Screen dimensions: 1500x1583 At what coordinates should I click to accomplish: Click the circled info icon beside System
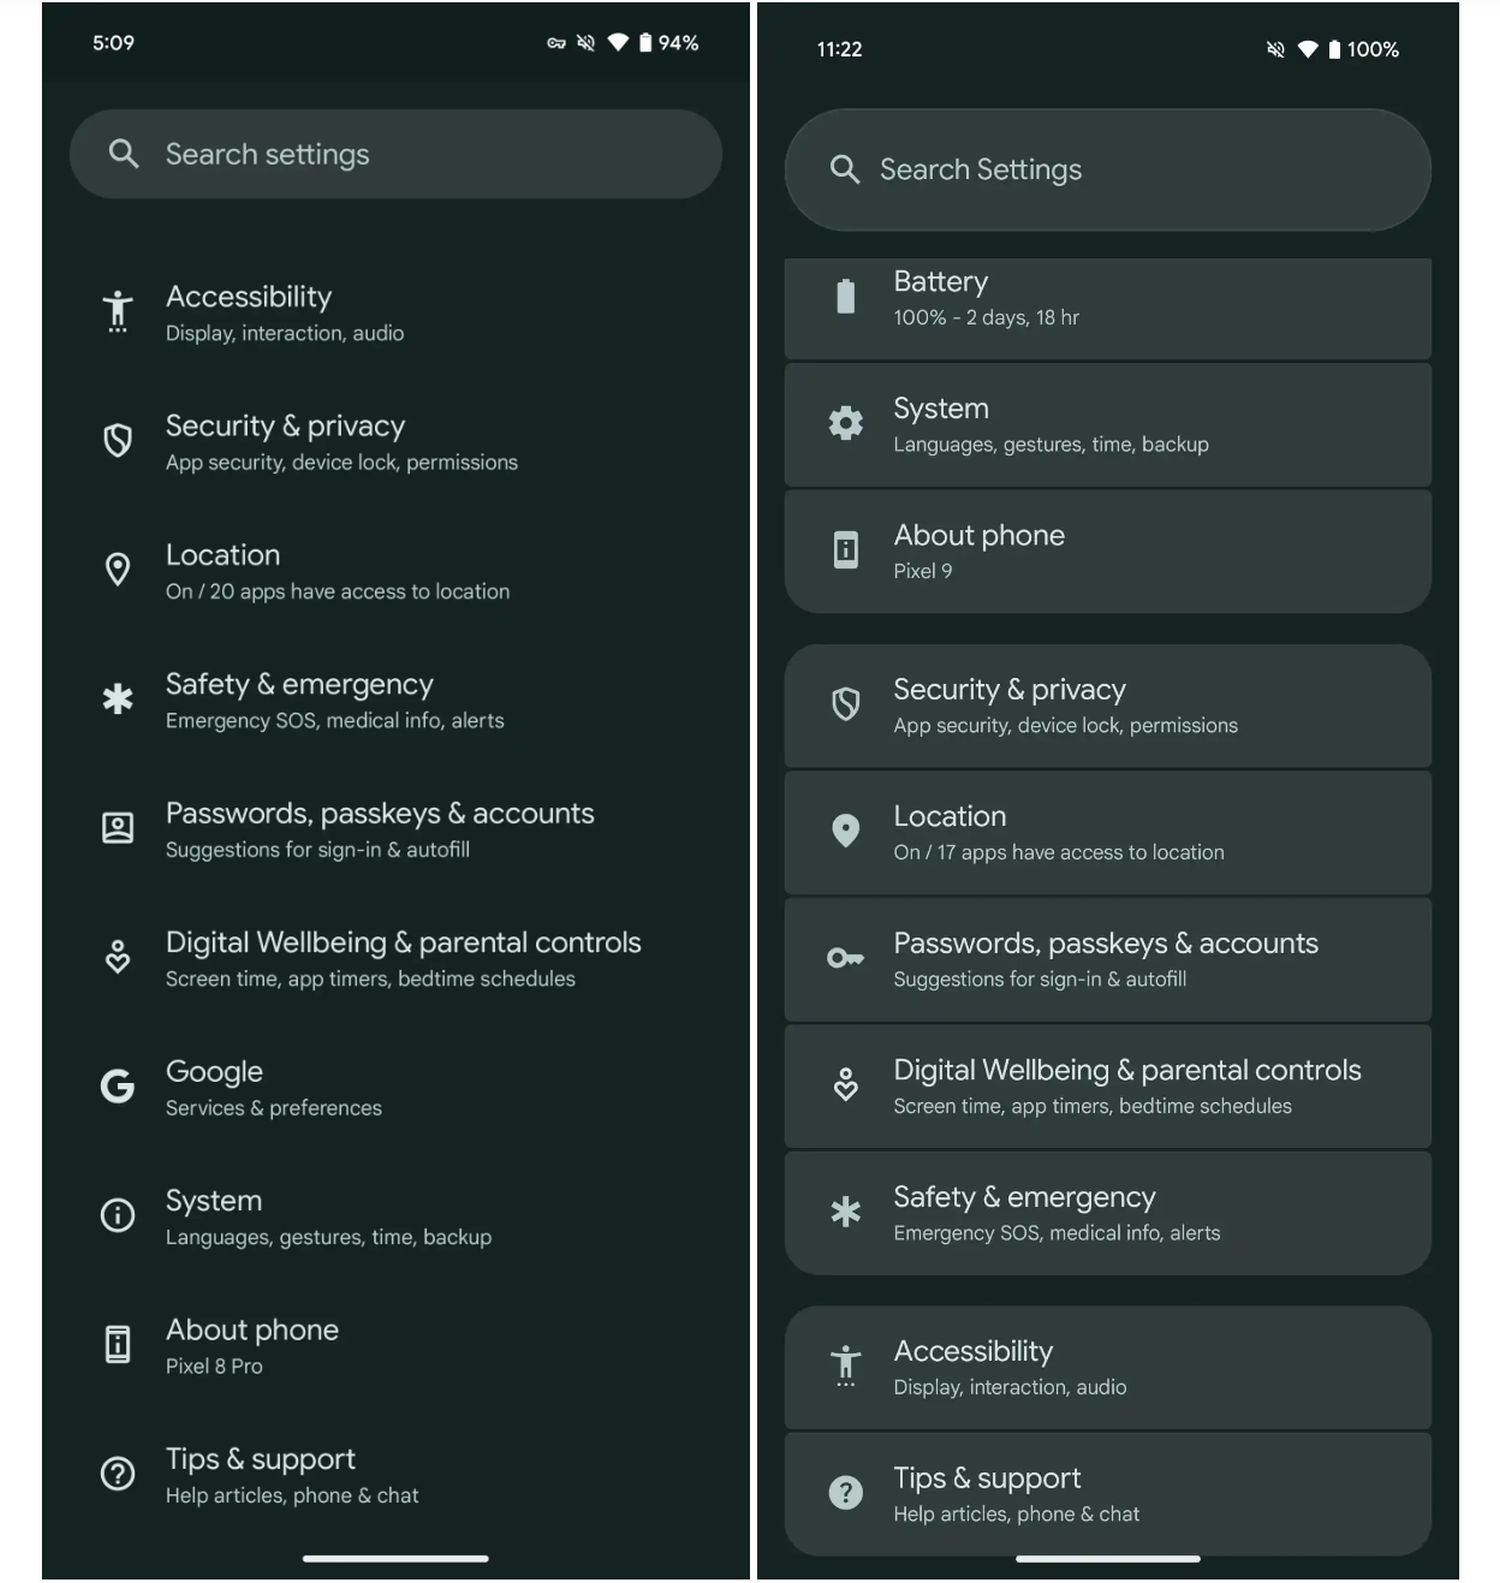pos(117,1215)
